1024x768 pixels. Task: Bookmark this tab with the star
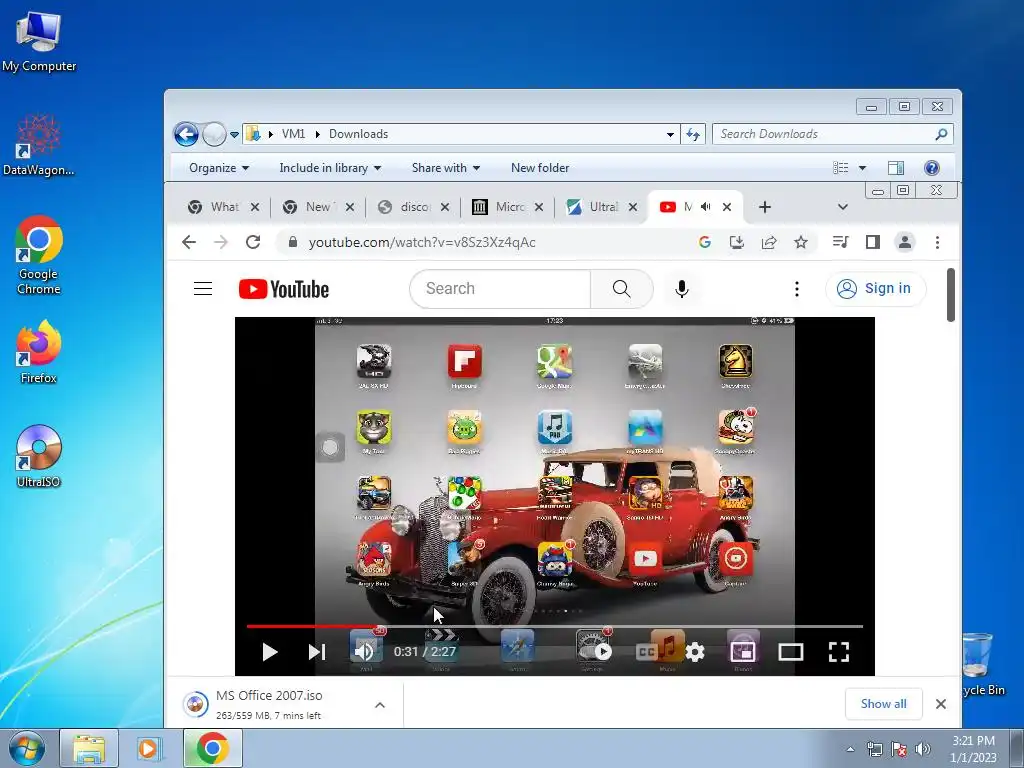pyautogui.click(x=801, y=242)
